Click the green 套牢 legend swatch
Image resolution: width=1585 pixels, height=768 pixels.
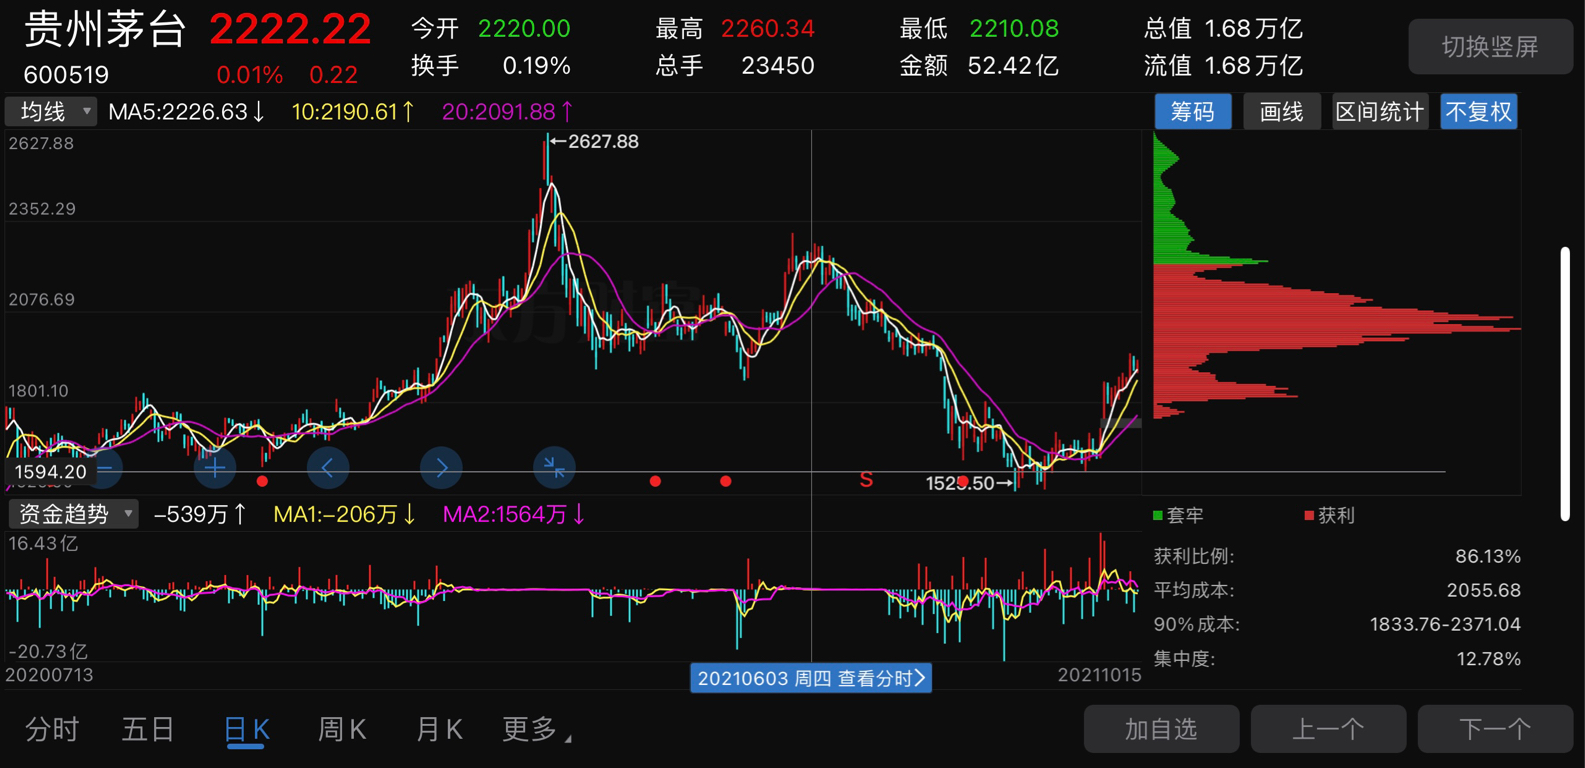[1158, 516]
